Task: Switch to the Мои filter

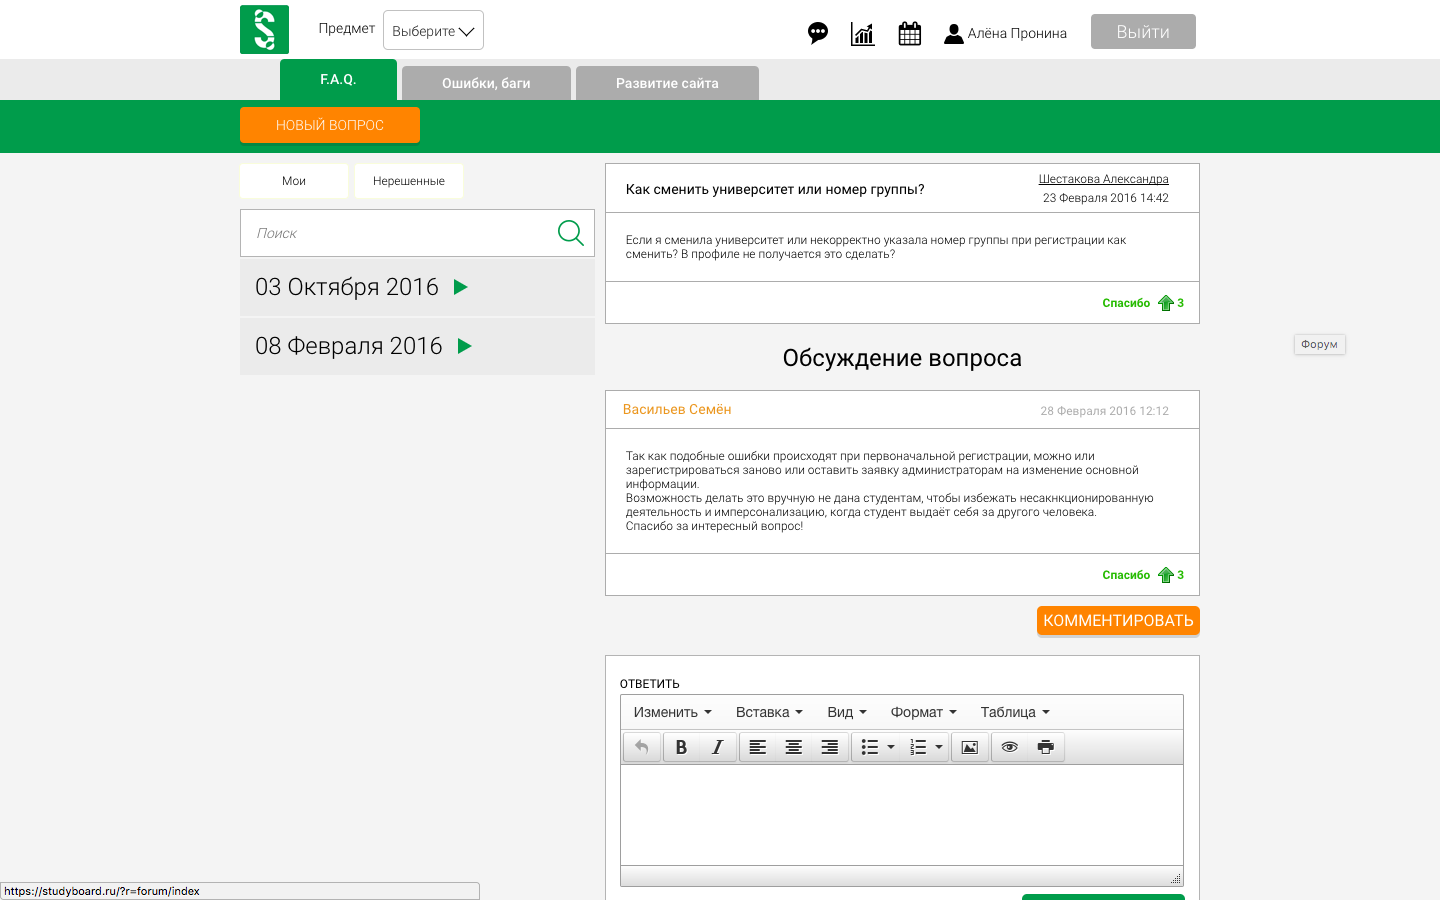Action: click(x=293, y=181)
